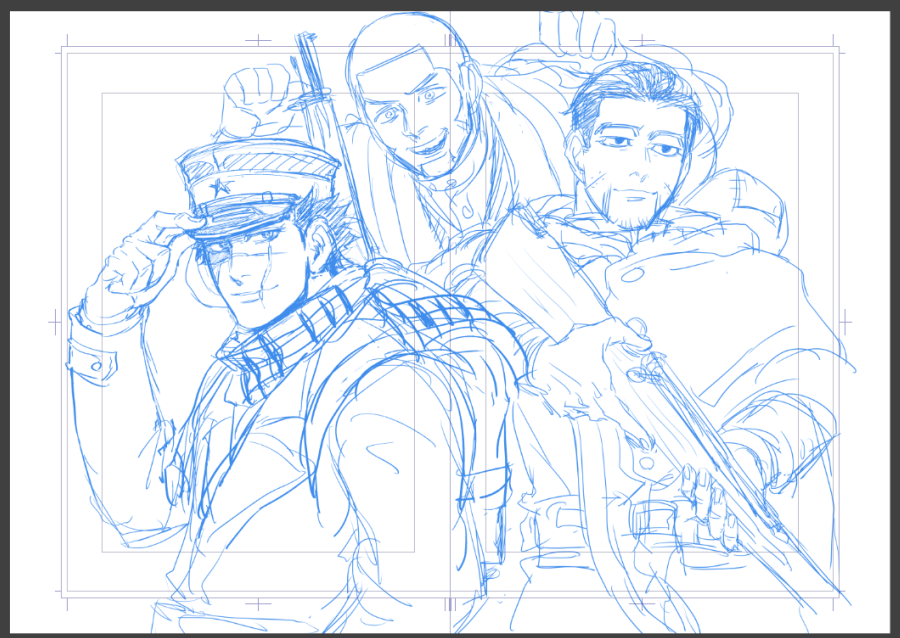Click the star emblem on the soldier's cap
Screen dimensions: 900x638
pos(220,185)
